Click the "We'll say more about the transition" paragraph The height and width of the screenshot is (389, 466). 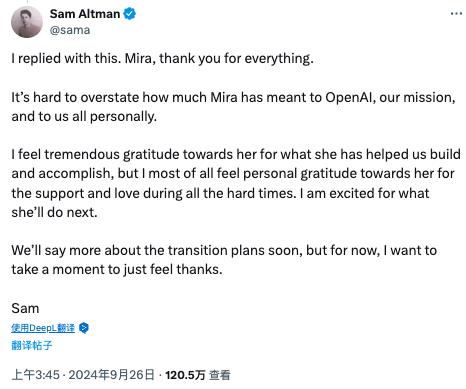(x=224, y=260)
